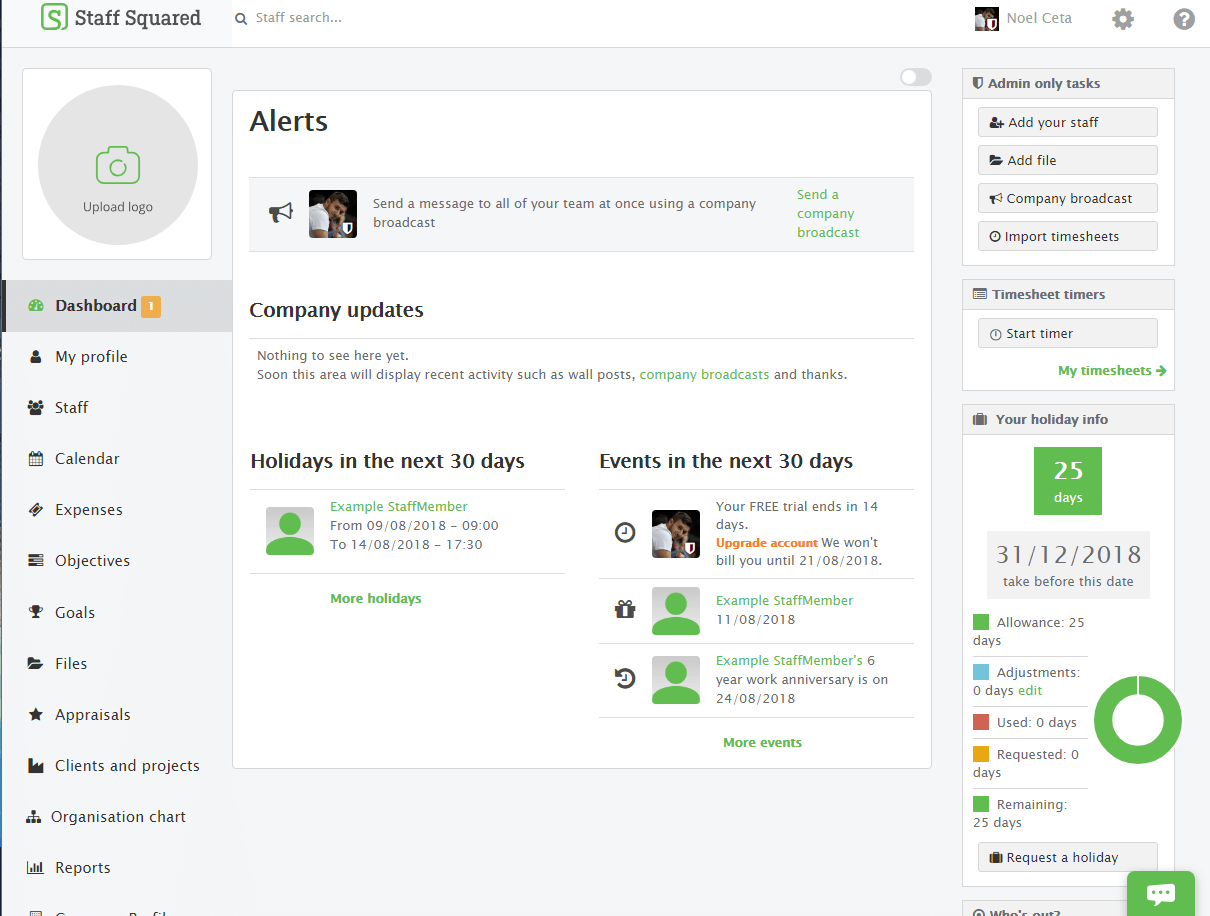Open the settings gear icon

[1122, 18]
